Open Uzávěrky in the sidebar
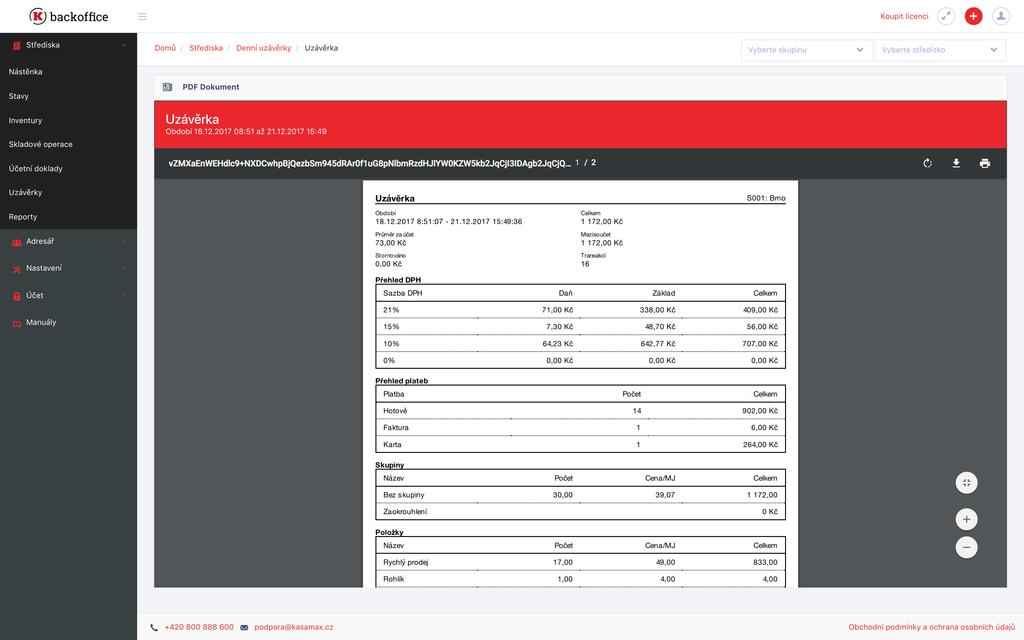The image size is (1024, 640). tap(25, 193)
